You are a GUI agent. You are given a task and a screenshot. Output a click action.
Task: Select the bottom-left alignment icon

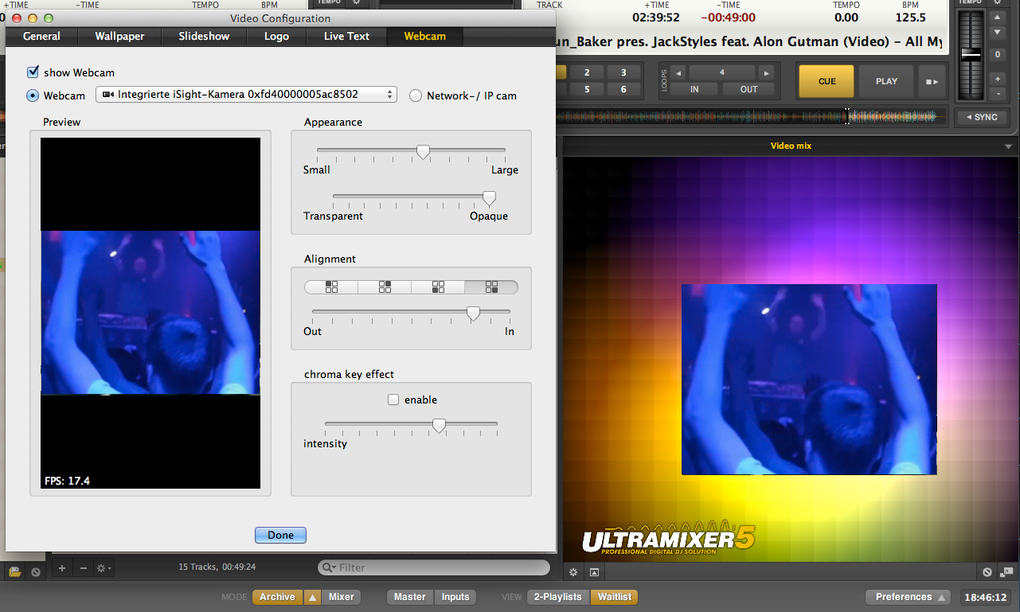(438, 287)
